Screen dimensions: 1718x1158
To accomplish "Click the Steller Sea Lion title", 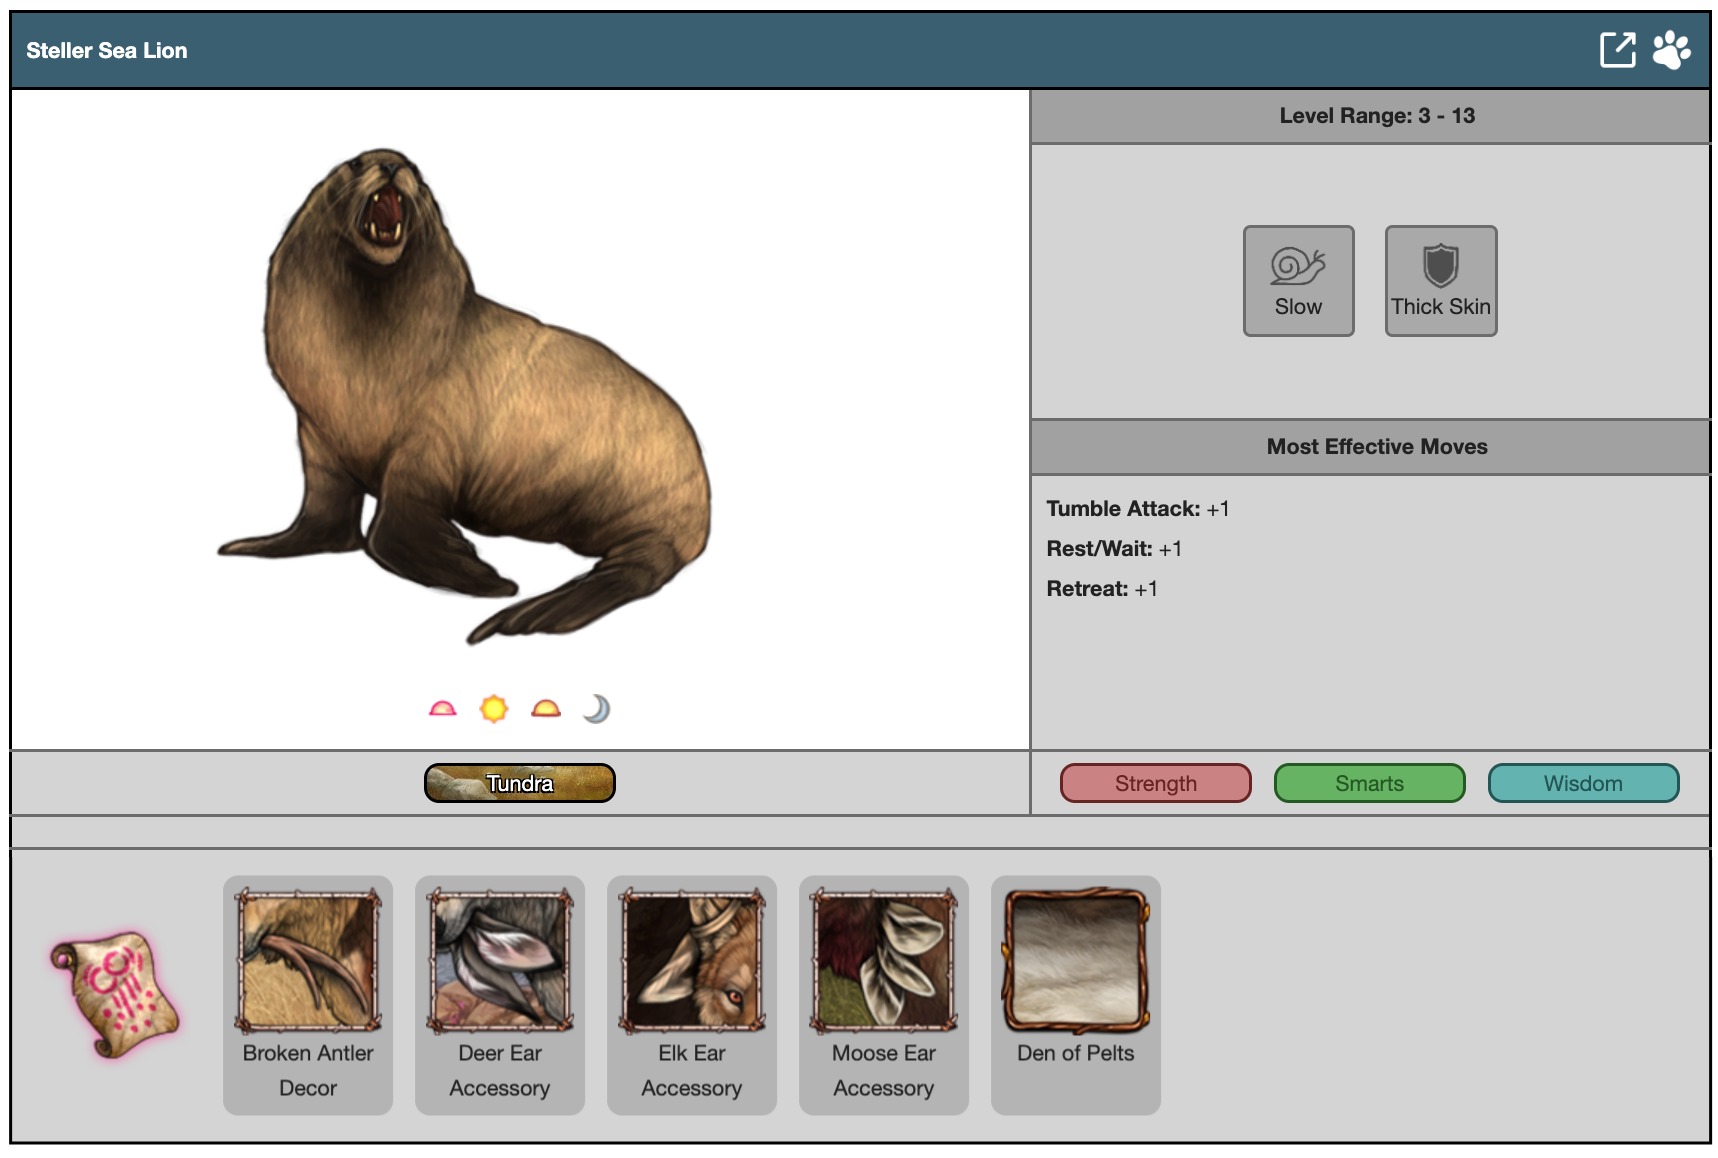I will point(107,51).
